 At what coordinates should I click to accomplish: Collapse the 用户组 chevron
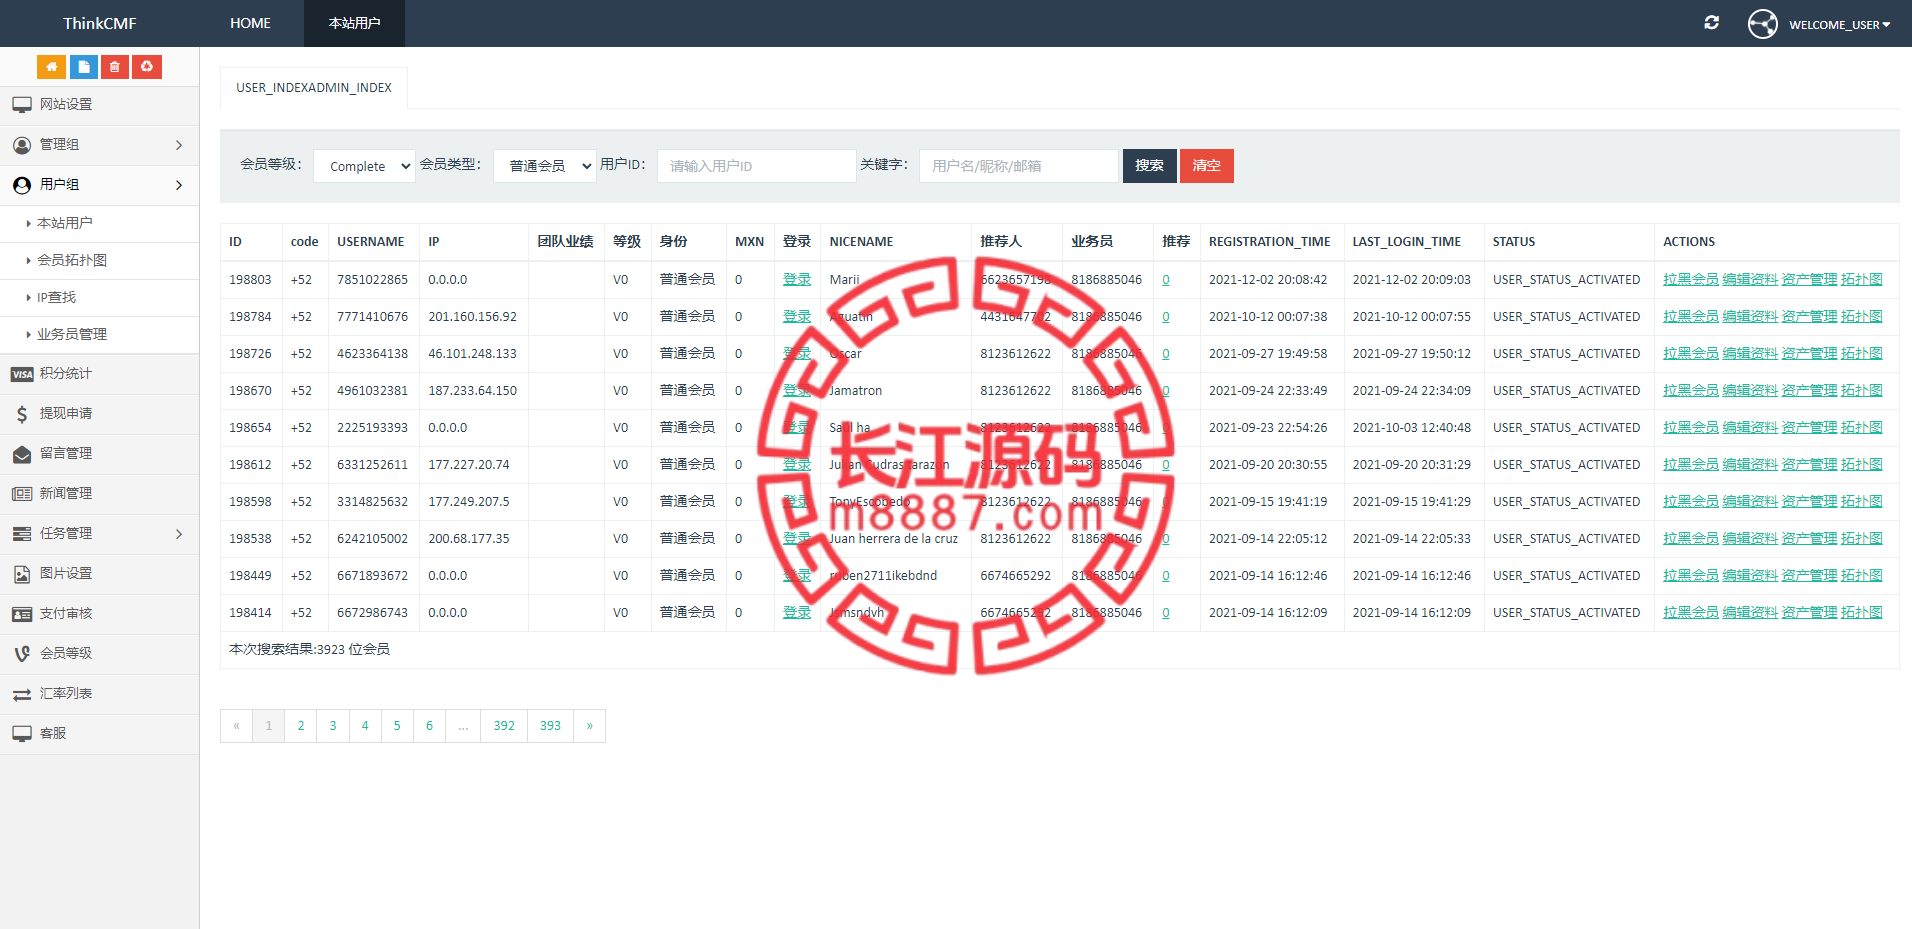[x=179, y=185]
